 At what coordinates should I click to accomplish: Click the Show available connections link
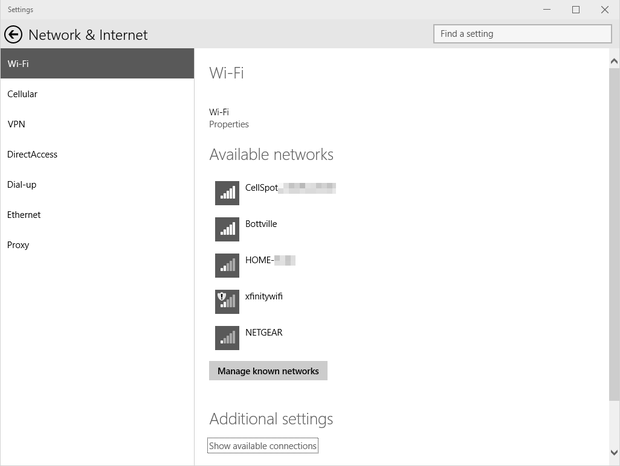[263, 445]
